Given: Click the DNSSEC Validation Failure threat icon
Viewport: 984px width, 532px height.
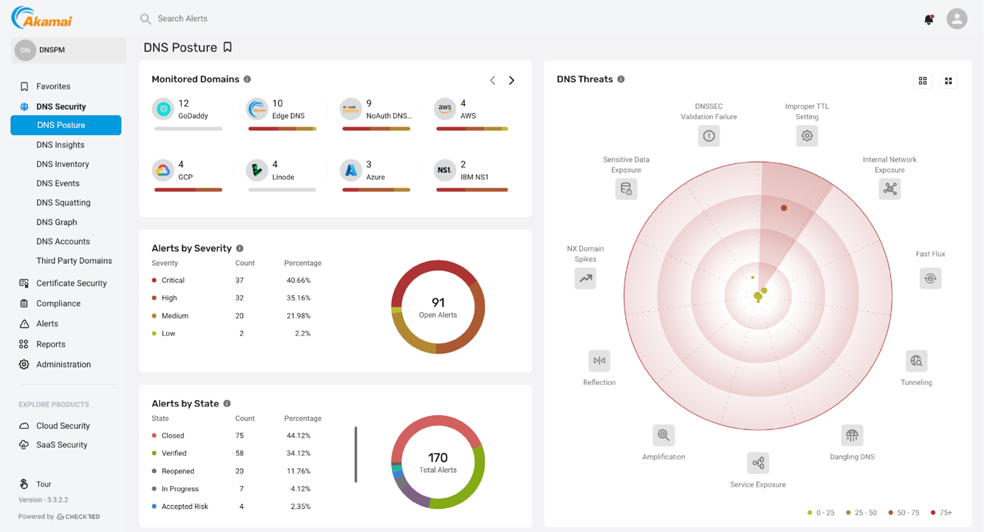Looking at the screenshot, I should (709, 136).
